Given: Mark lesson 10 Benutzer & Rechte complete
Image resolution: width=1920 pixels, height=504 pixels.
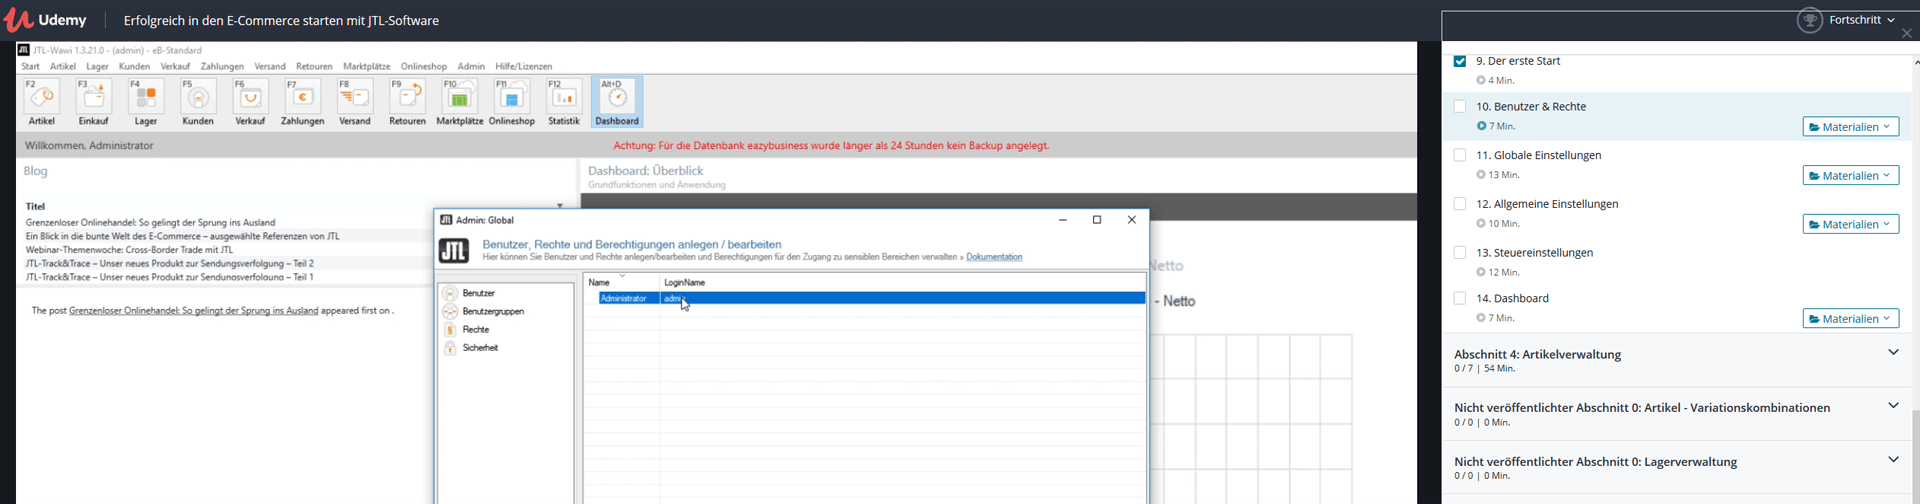Looking at the screenshot, I should click(x=1460, y=106).
